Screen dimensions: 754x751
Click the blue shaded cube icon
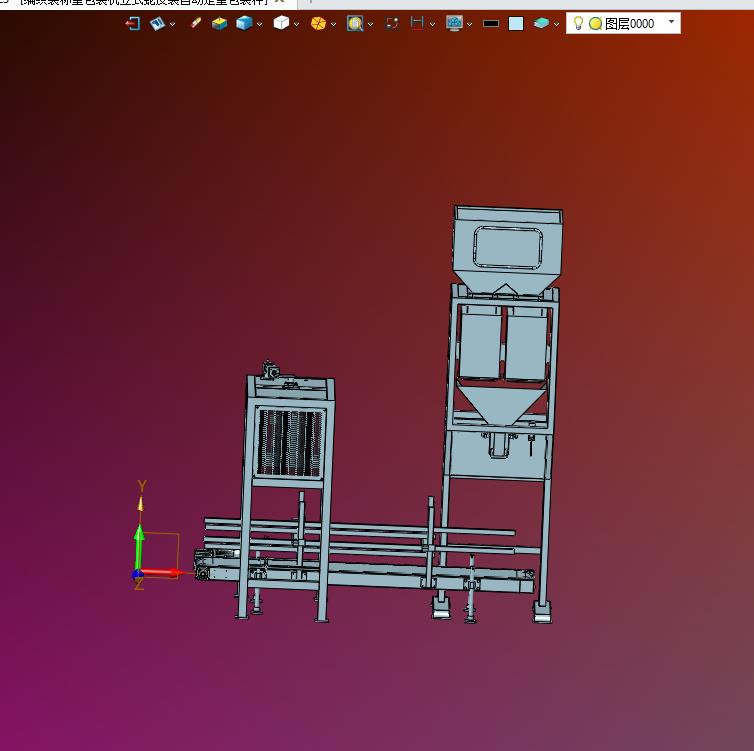244,23
